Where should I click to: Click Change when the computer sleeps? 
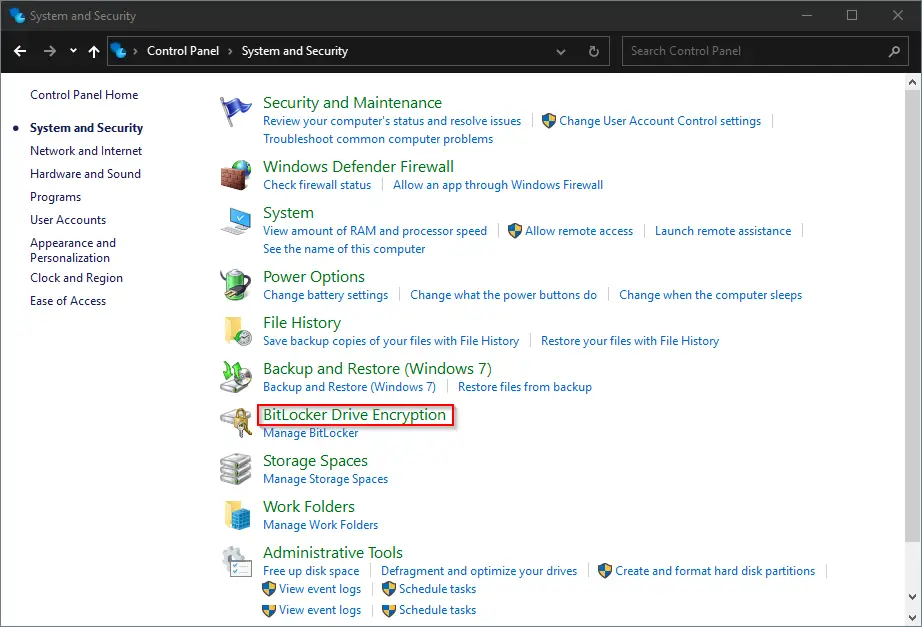(x=710, y=295)
